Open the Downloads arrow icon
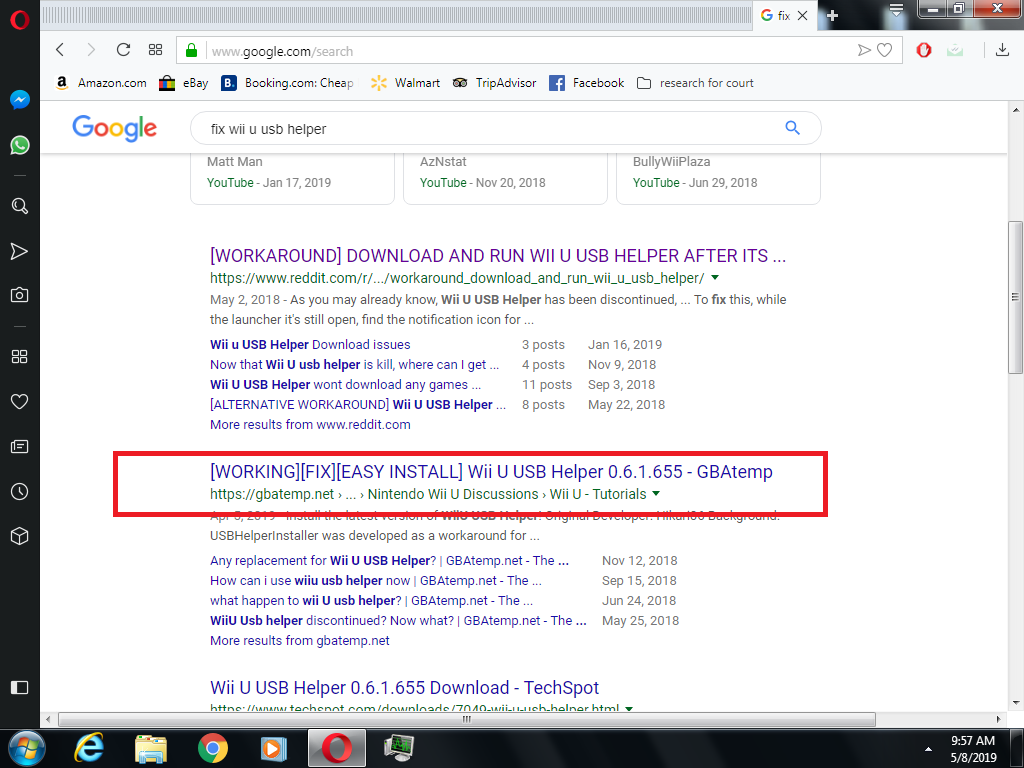Viewport: 1024px width, 768px height. coord(1002,50)
